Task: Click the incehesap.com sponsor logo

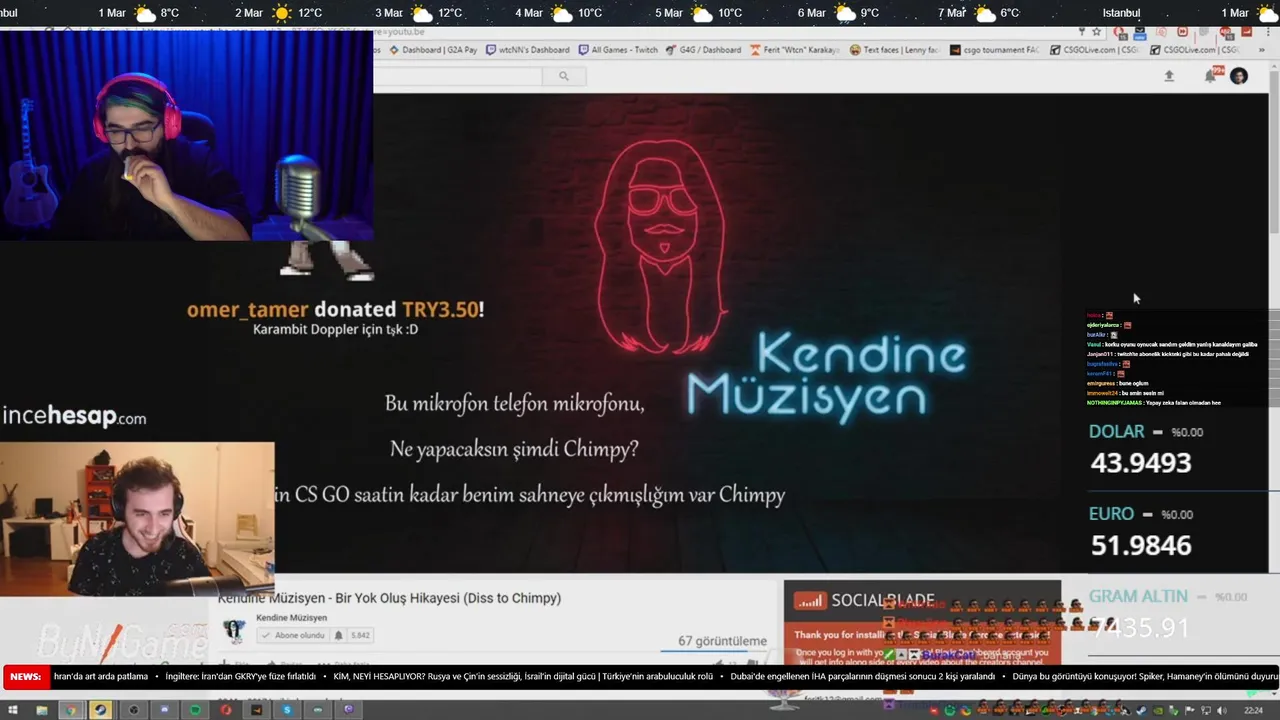Action: click(x=73, y=417)
